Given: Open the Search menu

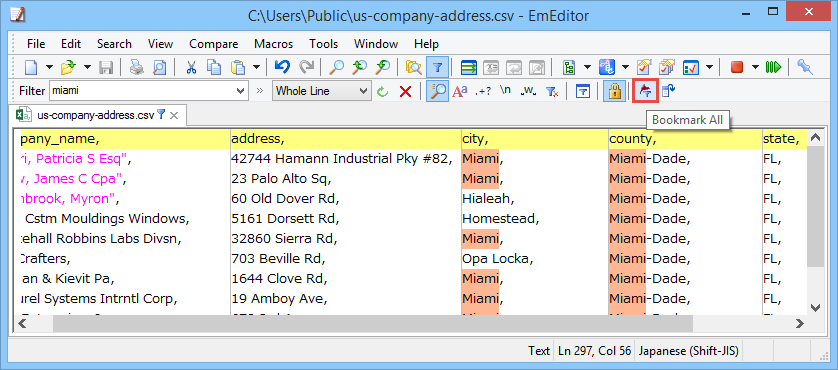Looking at the screenshot, I should [114, 44].
